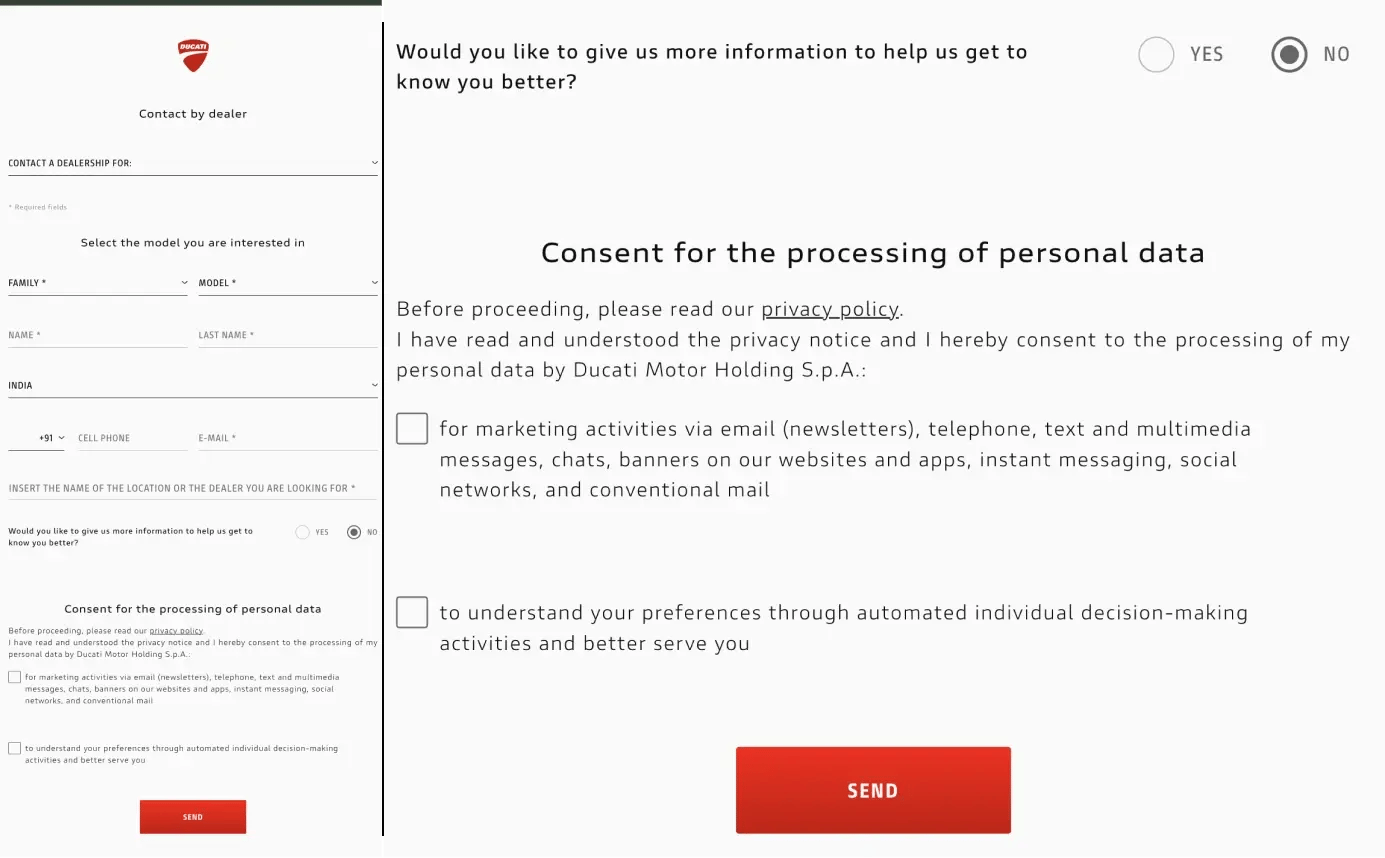This screenshot has width=1385, height=858.
Task: Expand the Family dropdown
Action: click(x=98, y=283)
